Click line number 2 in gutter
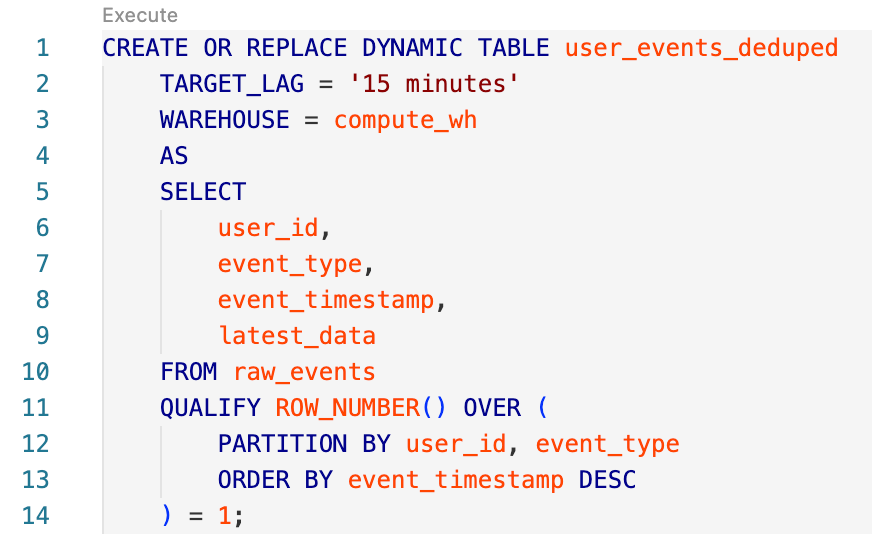 click(x=43, y=84)
